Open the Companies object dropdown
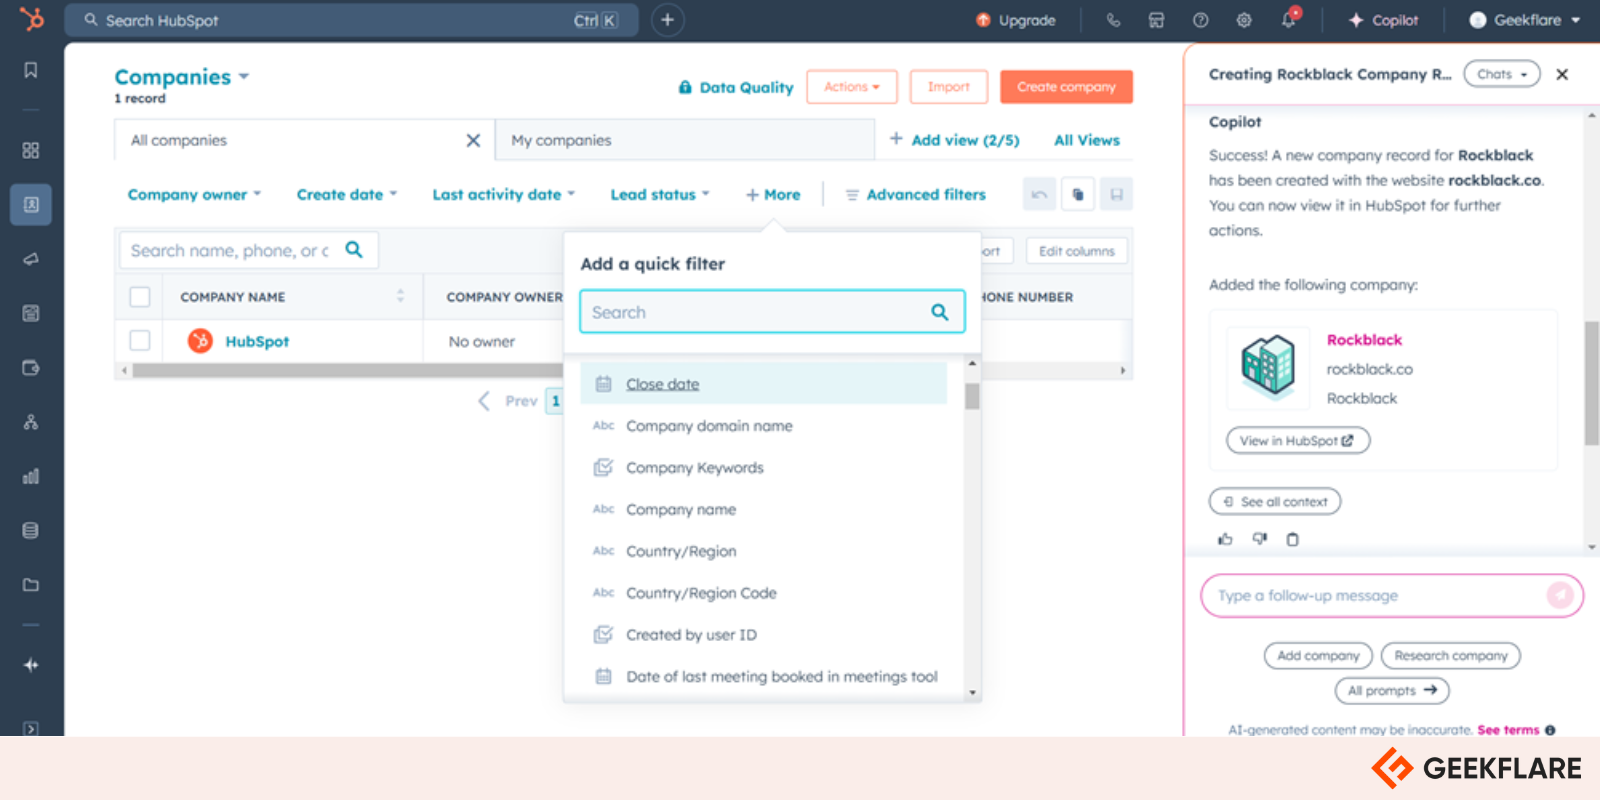 click(182, 77)
